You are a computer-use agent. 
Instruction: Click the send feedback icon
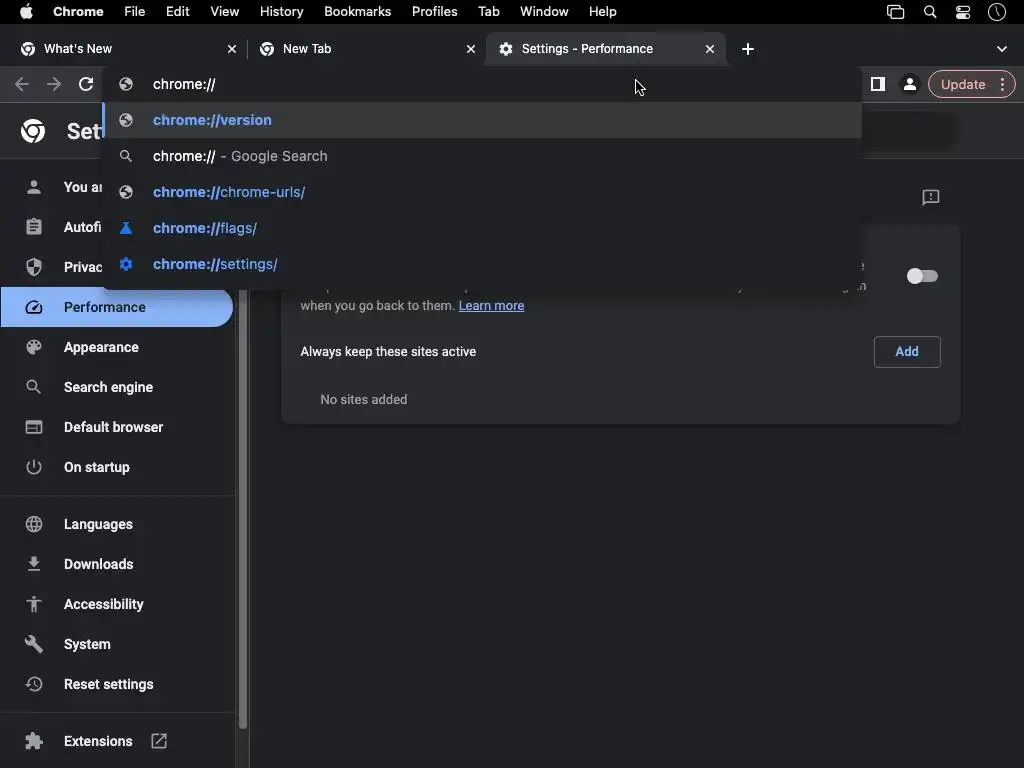point(931,197)
